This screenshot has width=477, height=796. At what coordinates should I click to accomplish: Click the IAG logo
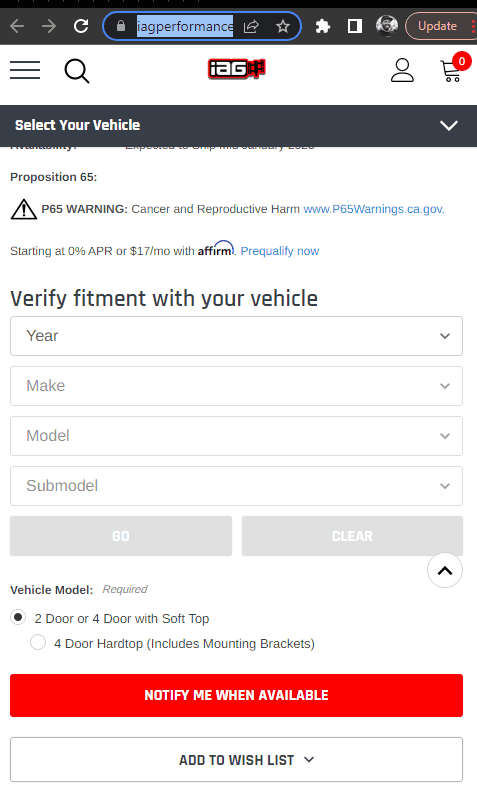click(x=236, y=69)
